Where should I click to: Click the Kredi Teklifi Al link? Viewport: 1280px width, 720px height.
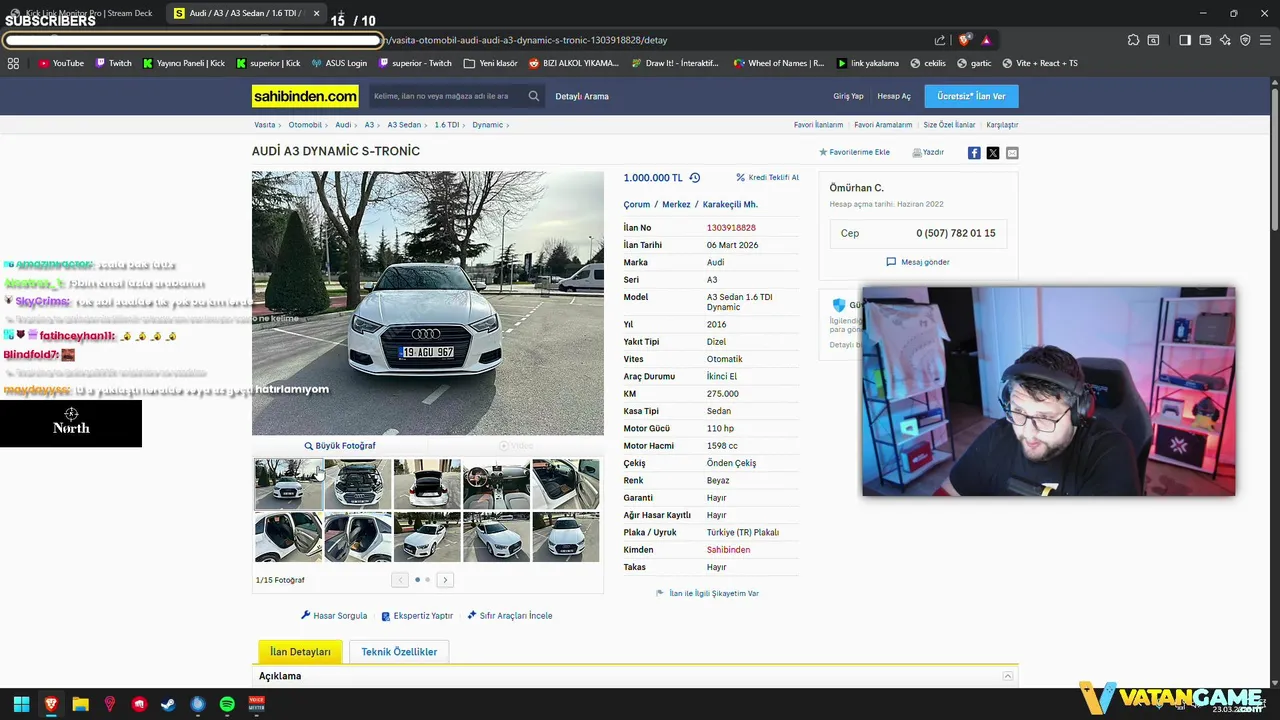click(x=767, y=177)
